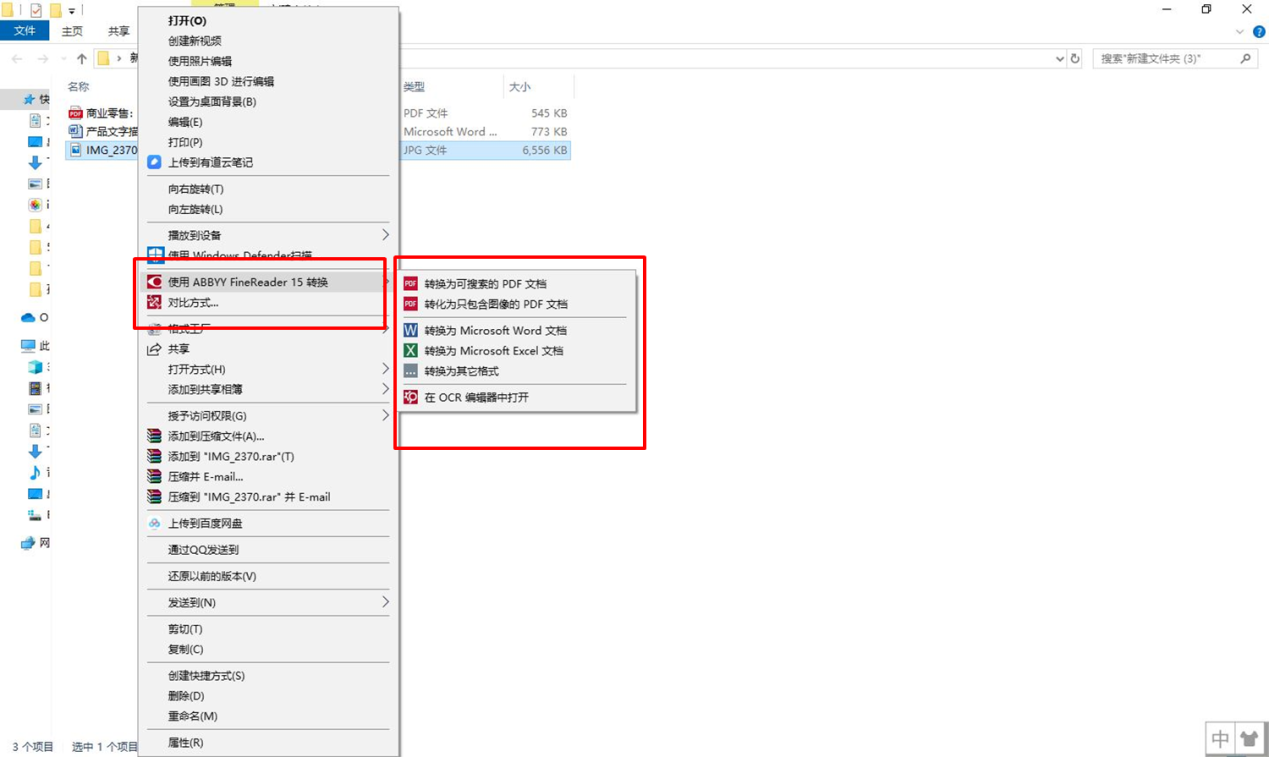
Task: Click the refresh icon next to the address bar
Action: pyautogui.click(x=1075, y=59)
